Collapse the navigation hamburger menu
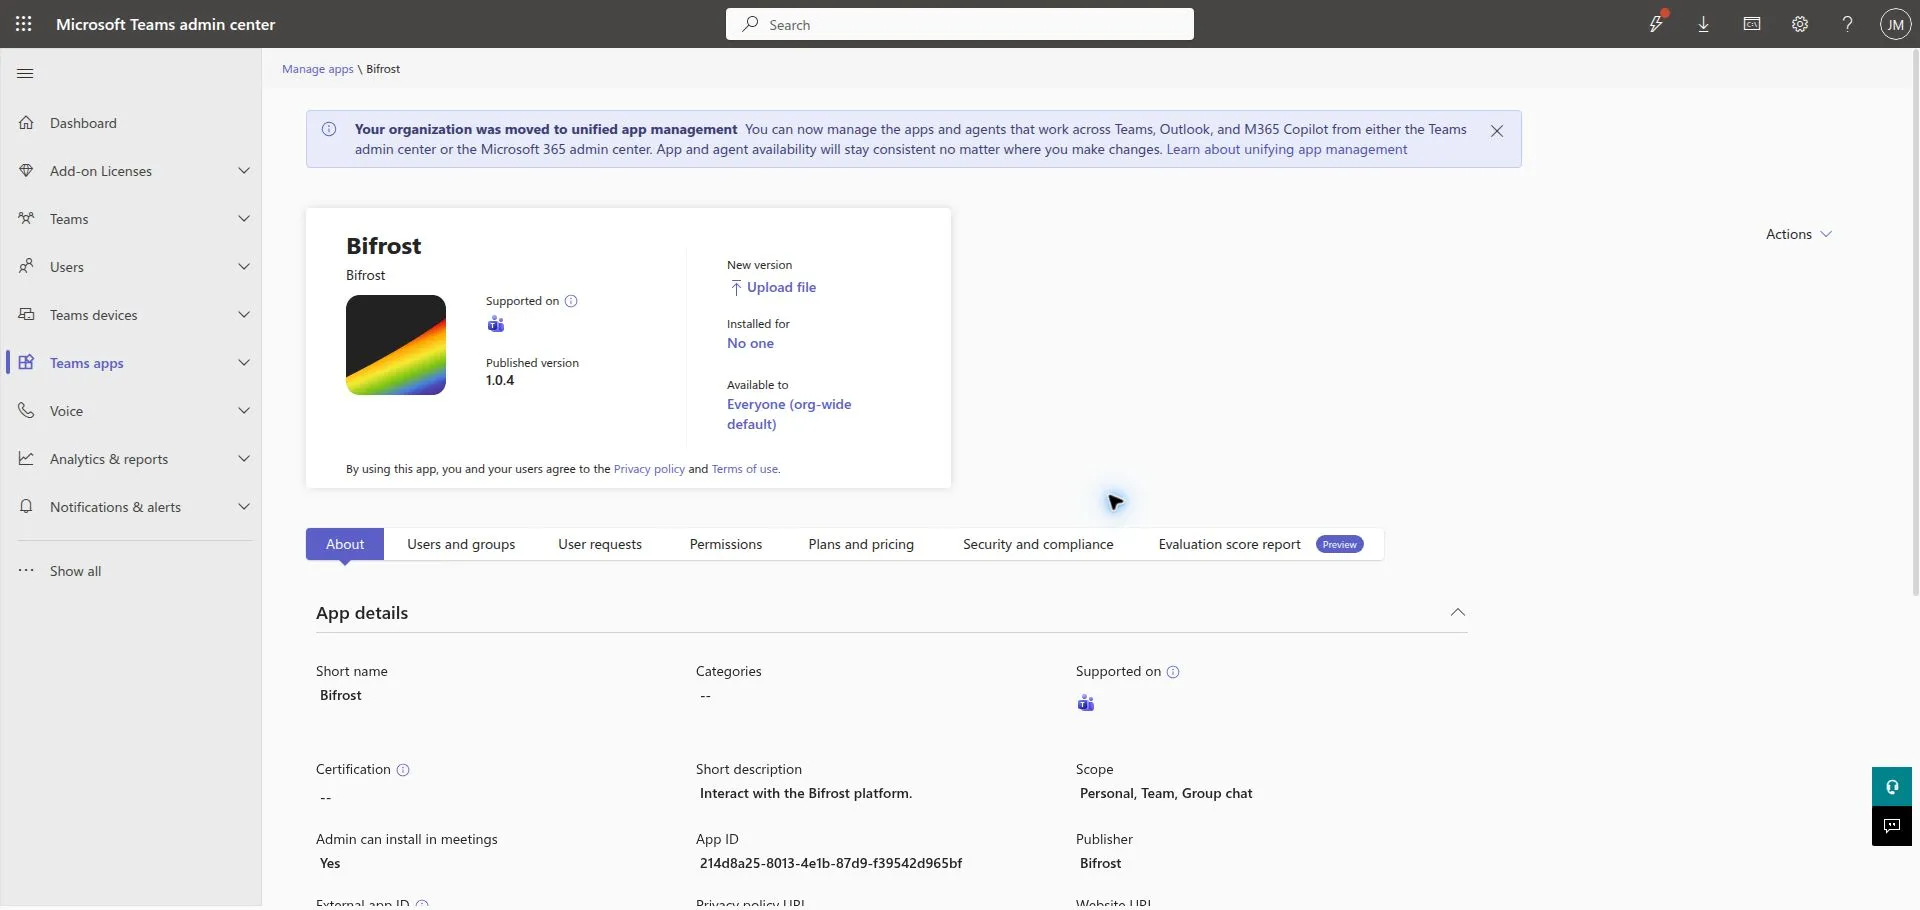 click(x=26, y=73)
